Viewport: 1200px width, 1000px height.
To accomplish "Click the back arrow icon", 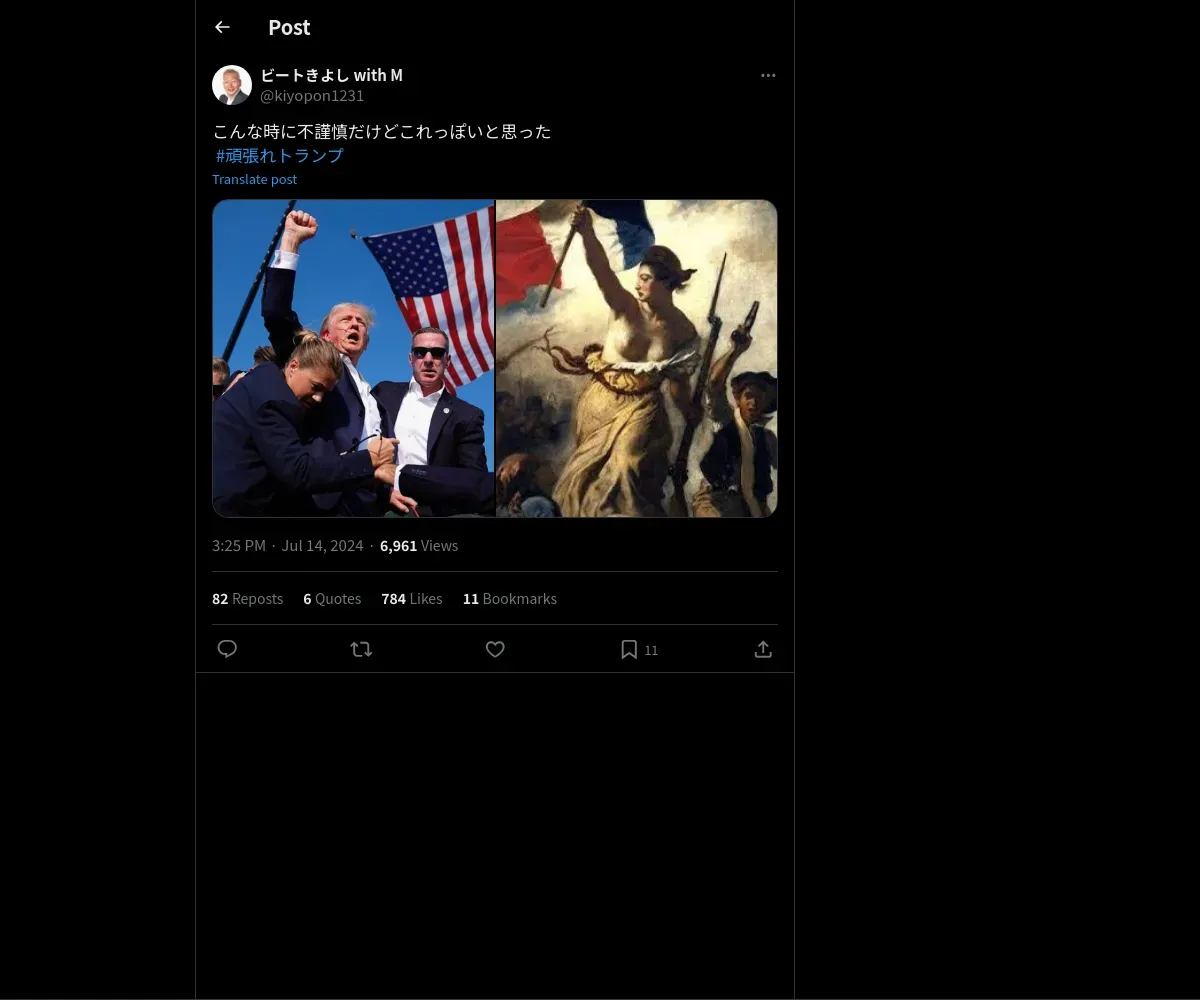I will pos(222,27).
